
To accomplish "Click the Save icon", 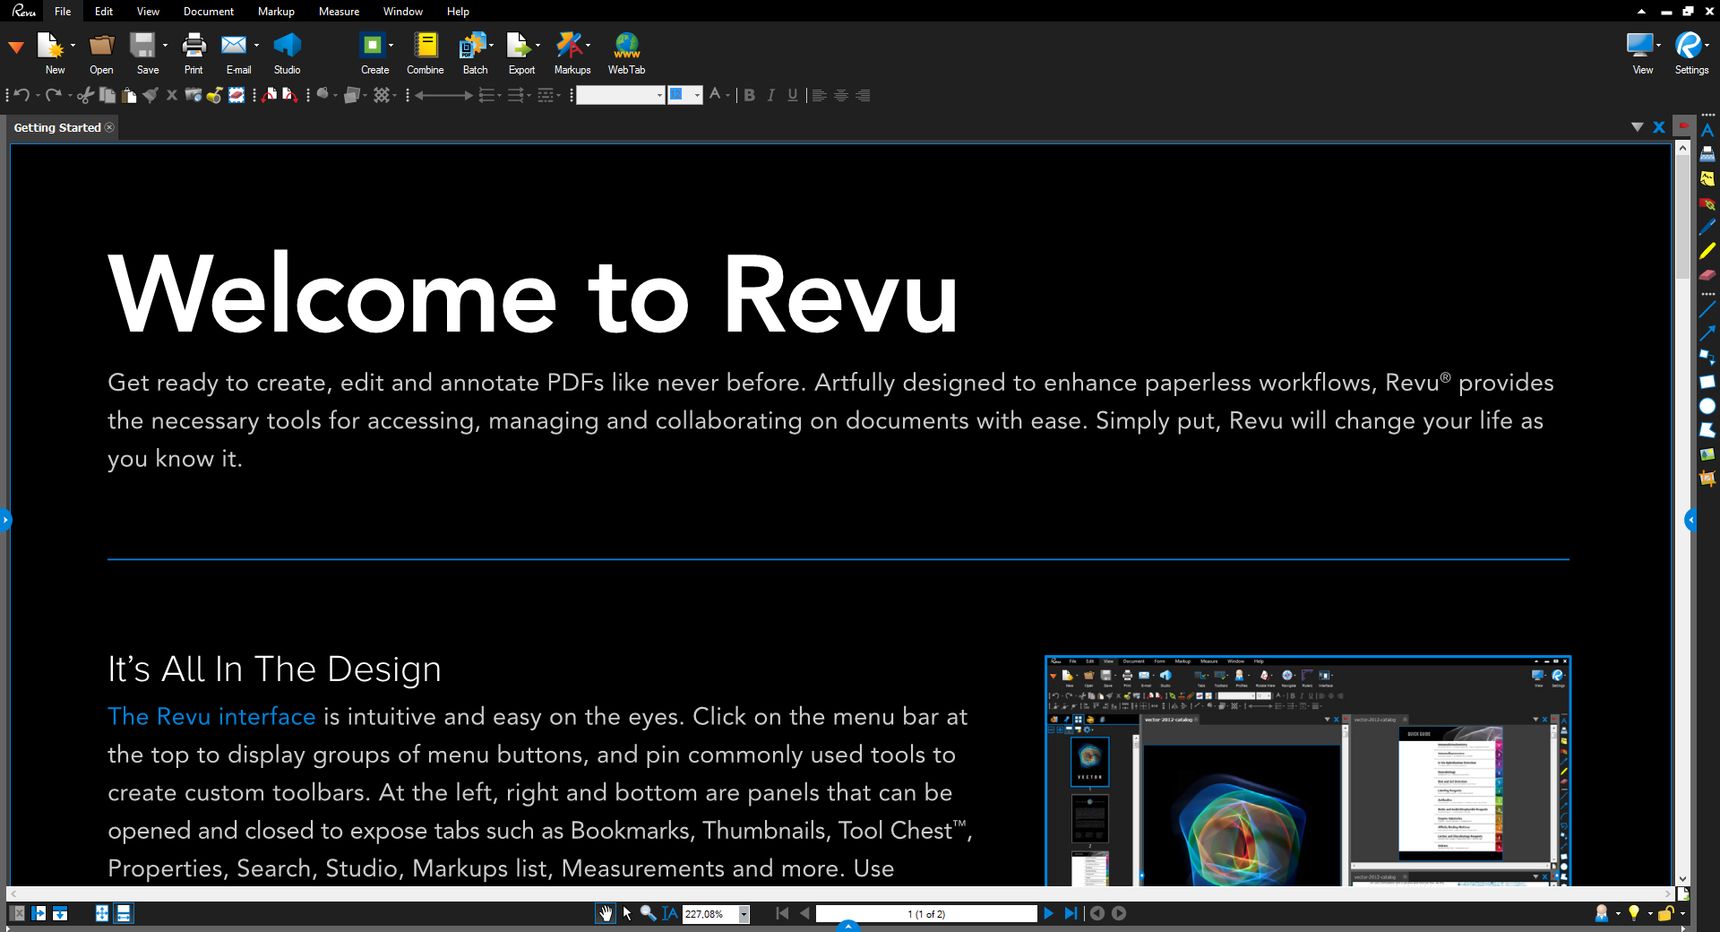I will click(143, 46).
